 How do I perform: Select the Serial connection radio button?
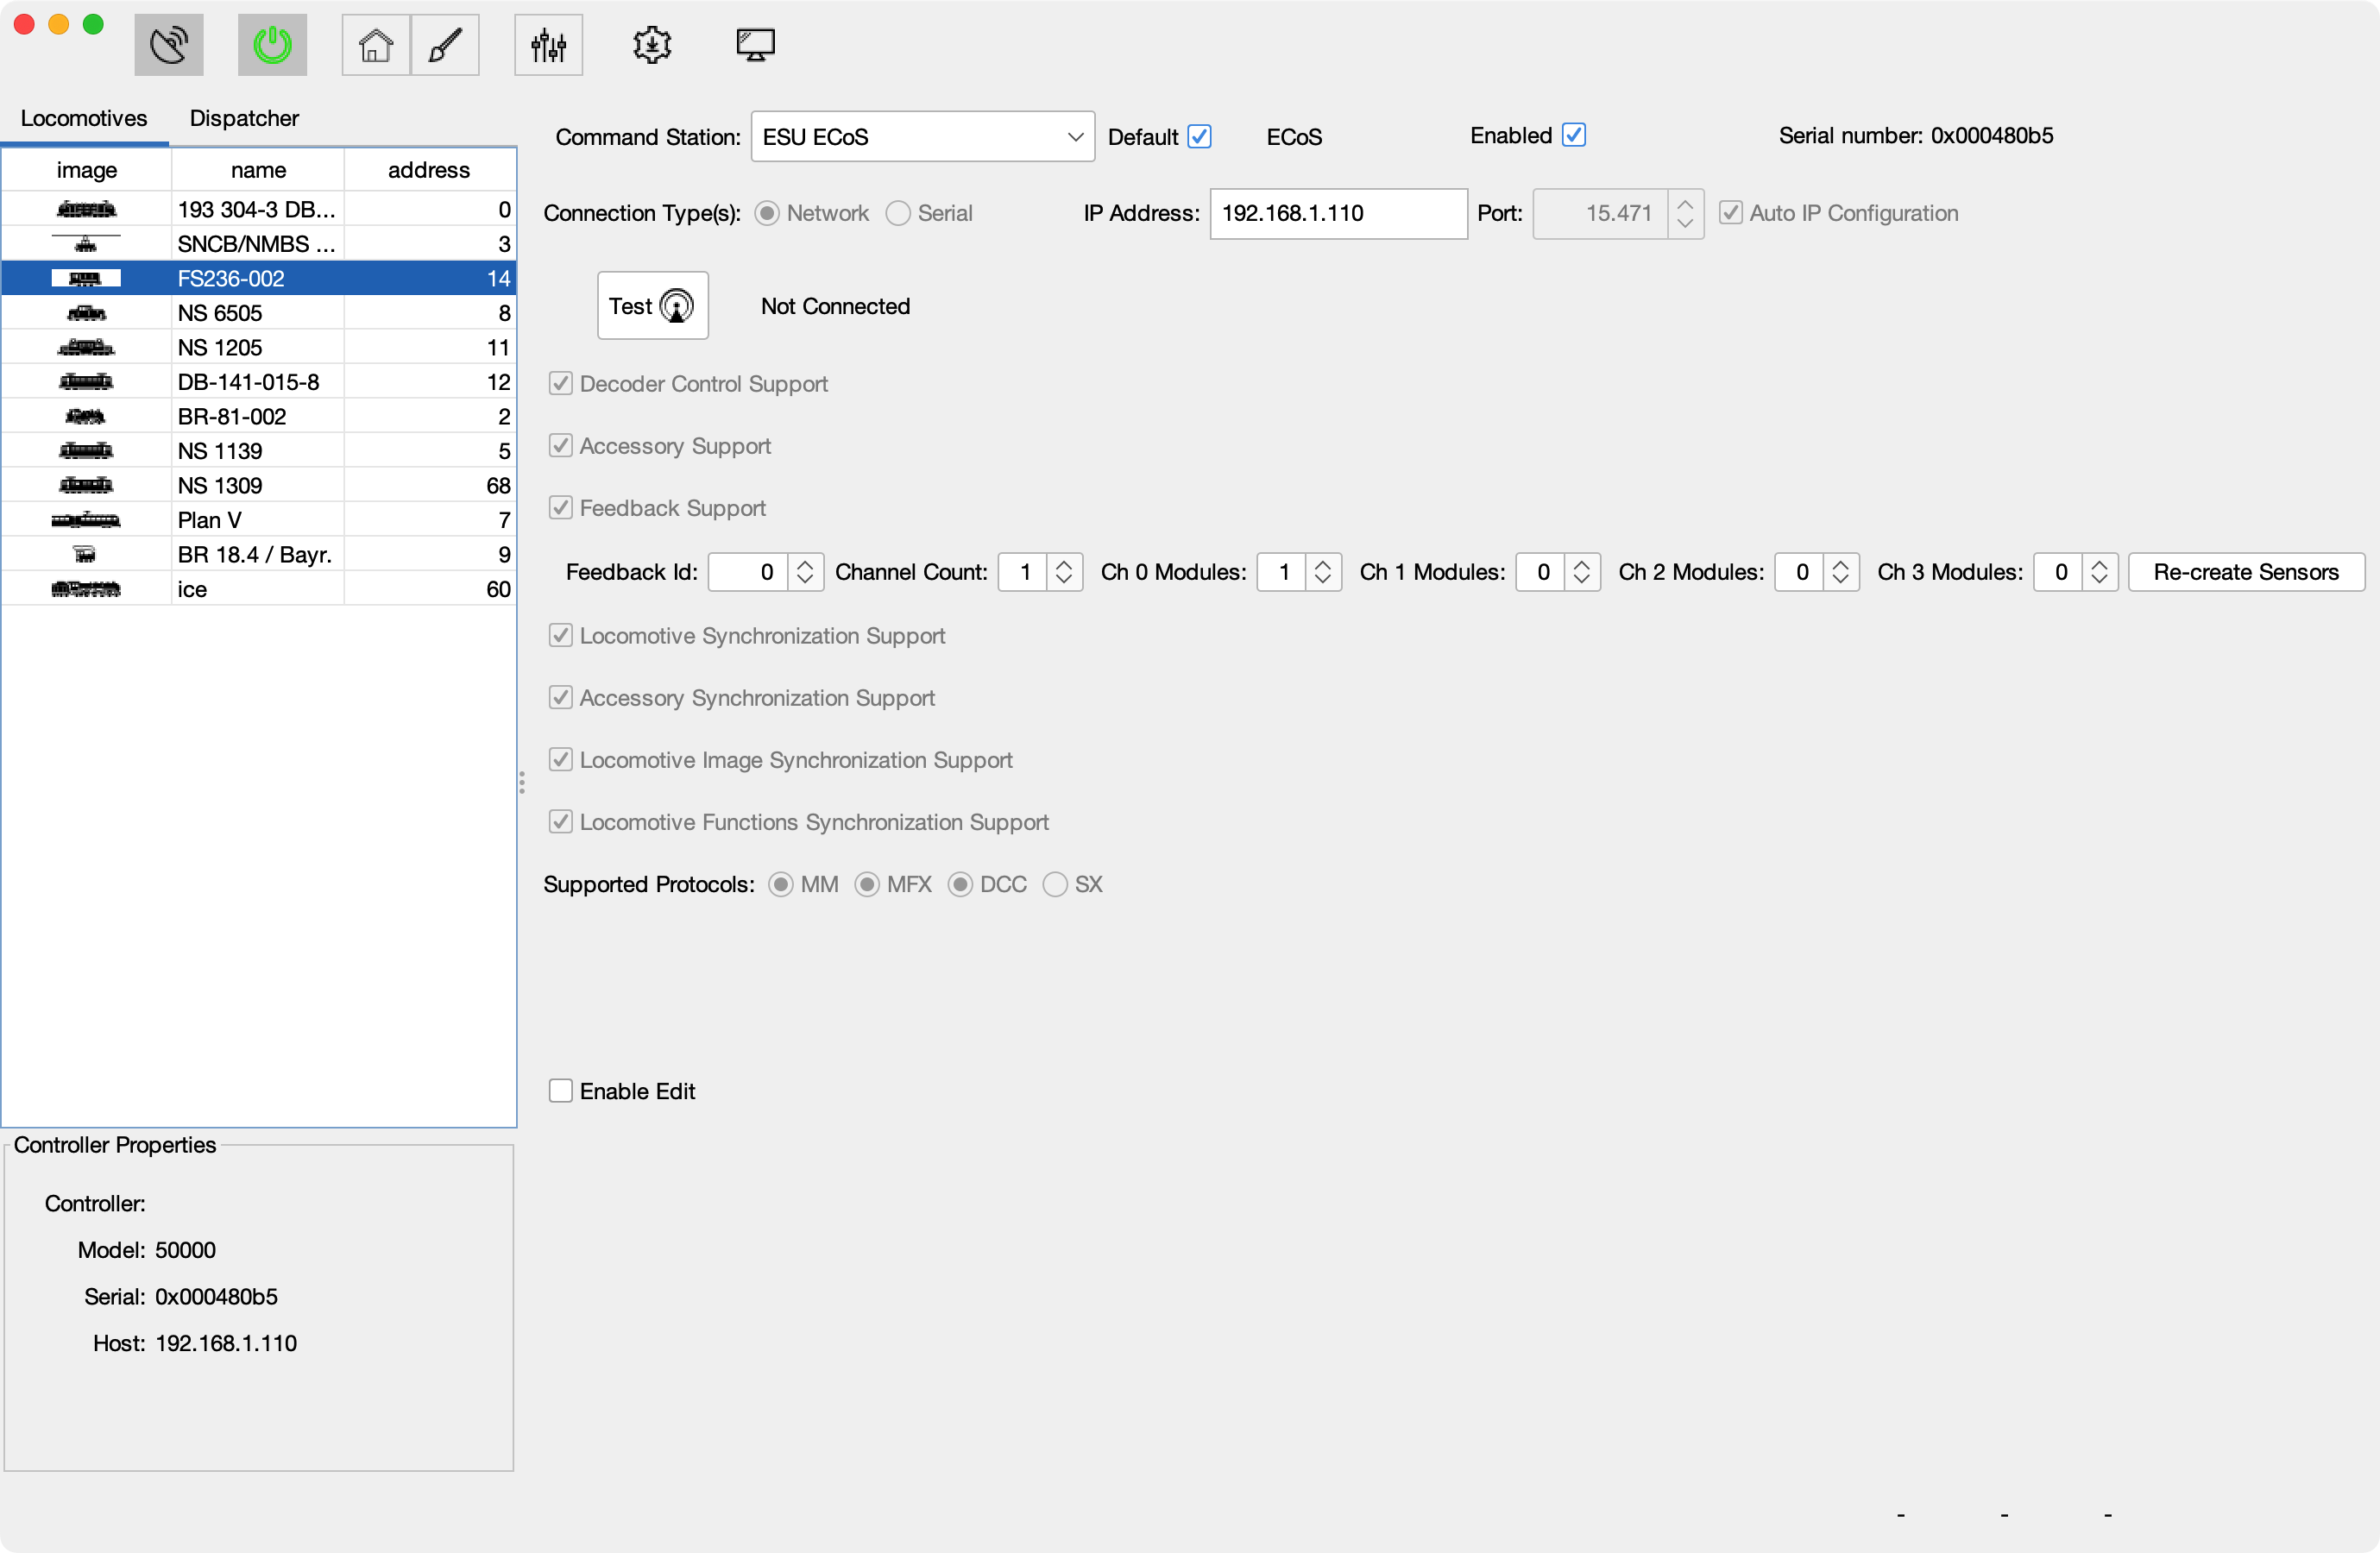[x=898, y=213]
